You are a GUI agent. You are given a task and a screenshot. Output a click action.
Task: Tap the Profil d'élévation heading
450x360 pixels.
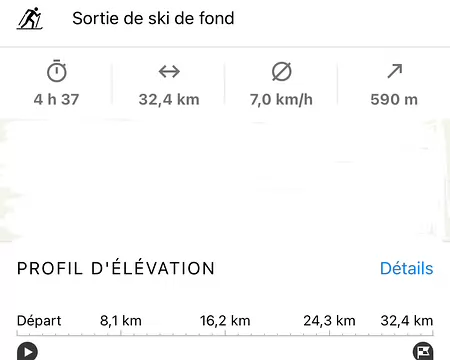tap(116, 268)
